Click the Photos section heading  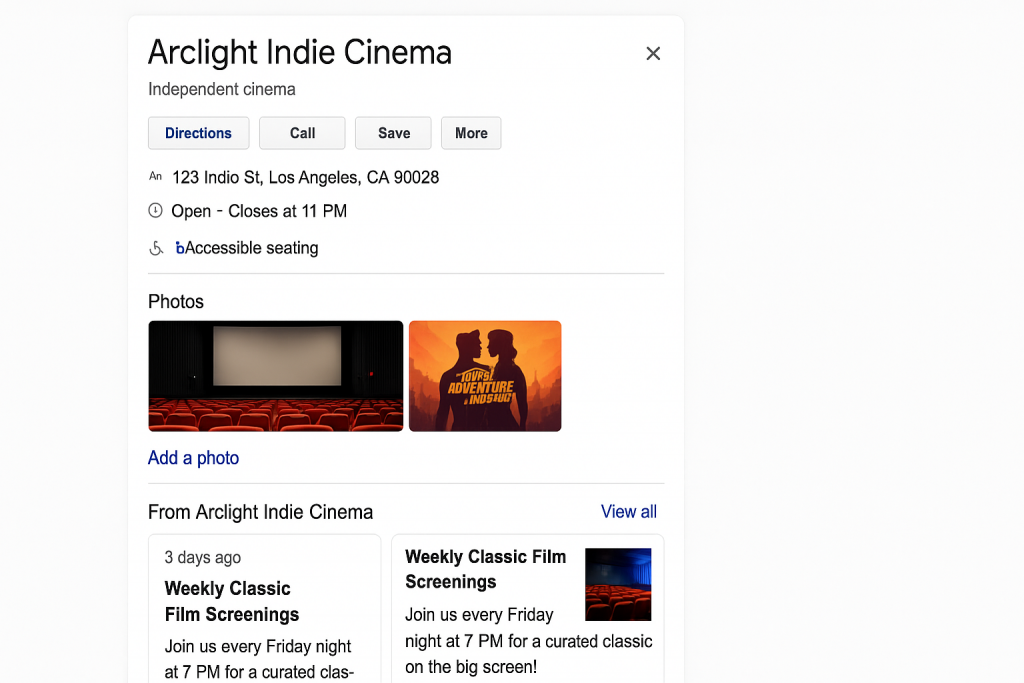176,302
